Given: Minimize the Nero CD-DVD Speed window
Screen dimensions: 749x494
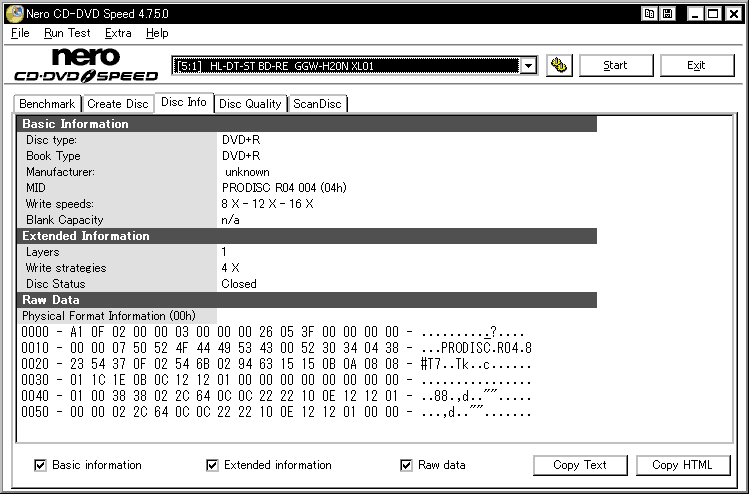Looking at the screenshot, I should (695, 14).
